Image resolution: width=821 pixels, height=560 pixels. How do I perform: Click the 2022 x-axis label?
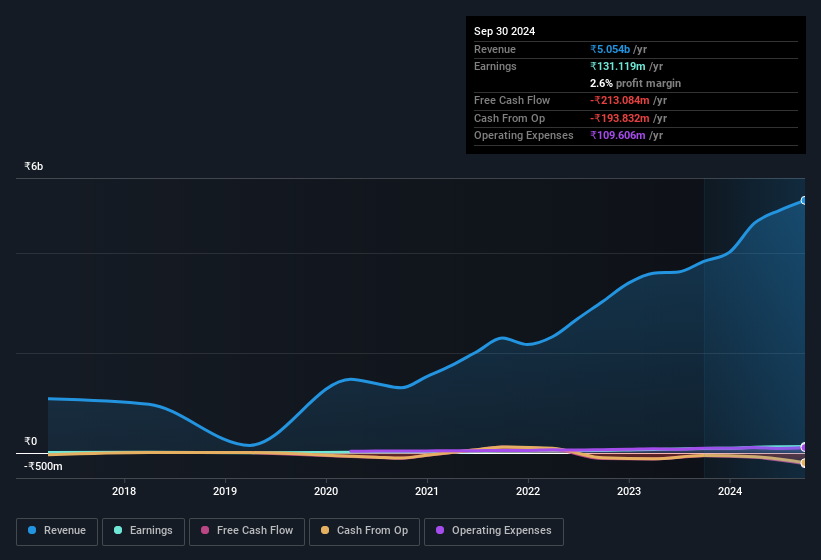(528, 491)
